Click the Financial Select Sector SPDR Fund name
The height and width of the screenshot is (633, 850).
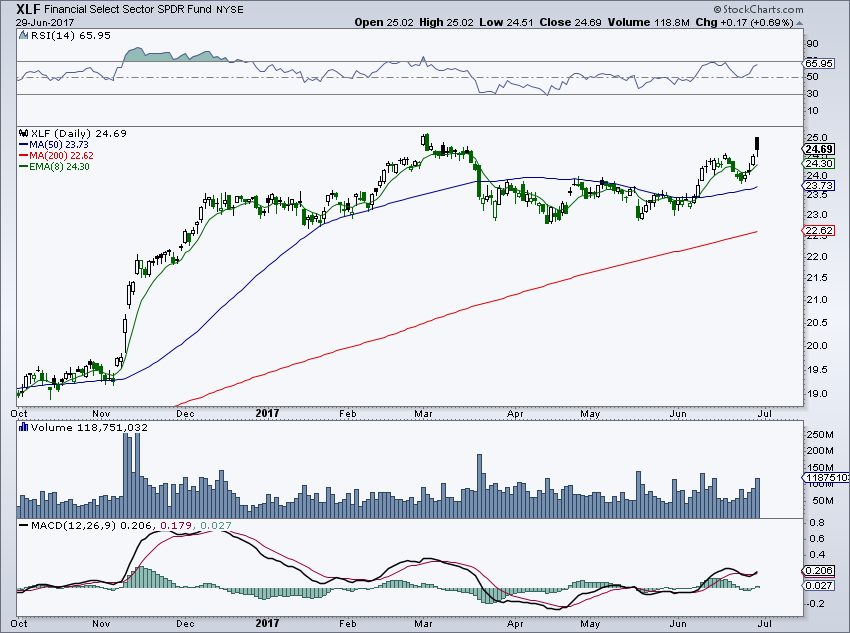(x=128, y=10)
